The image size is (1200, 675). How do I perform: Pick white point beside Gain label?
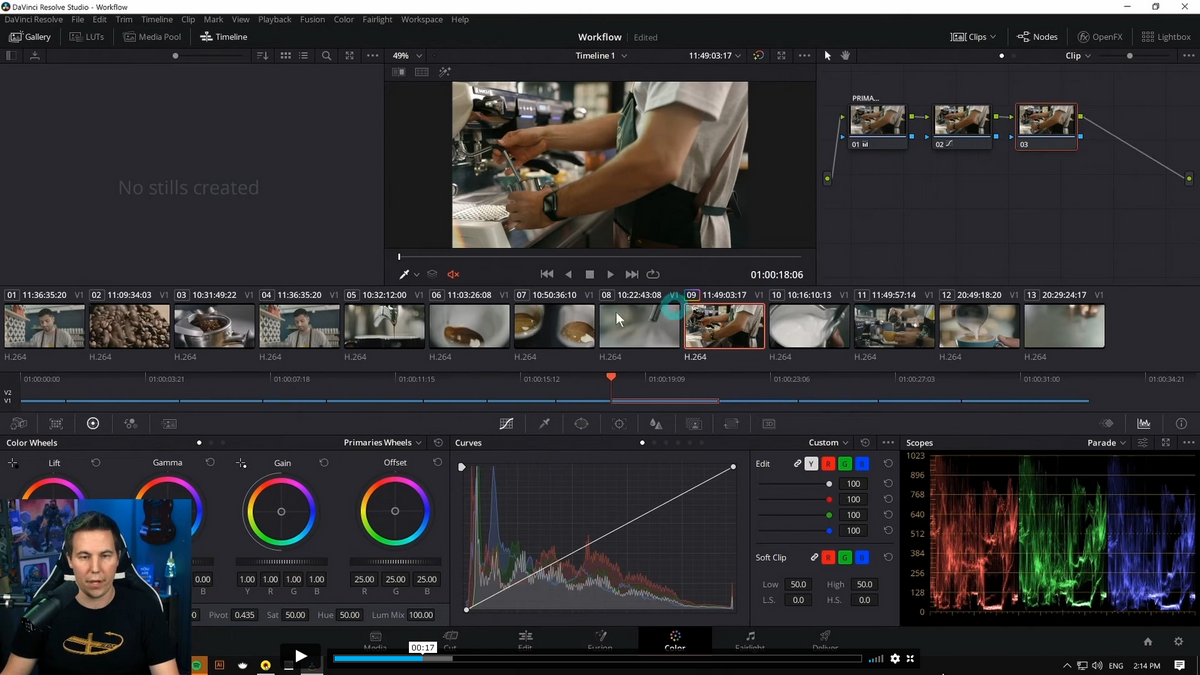[x=241, y=463]
